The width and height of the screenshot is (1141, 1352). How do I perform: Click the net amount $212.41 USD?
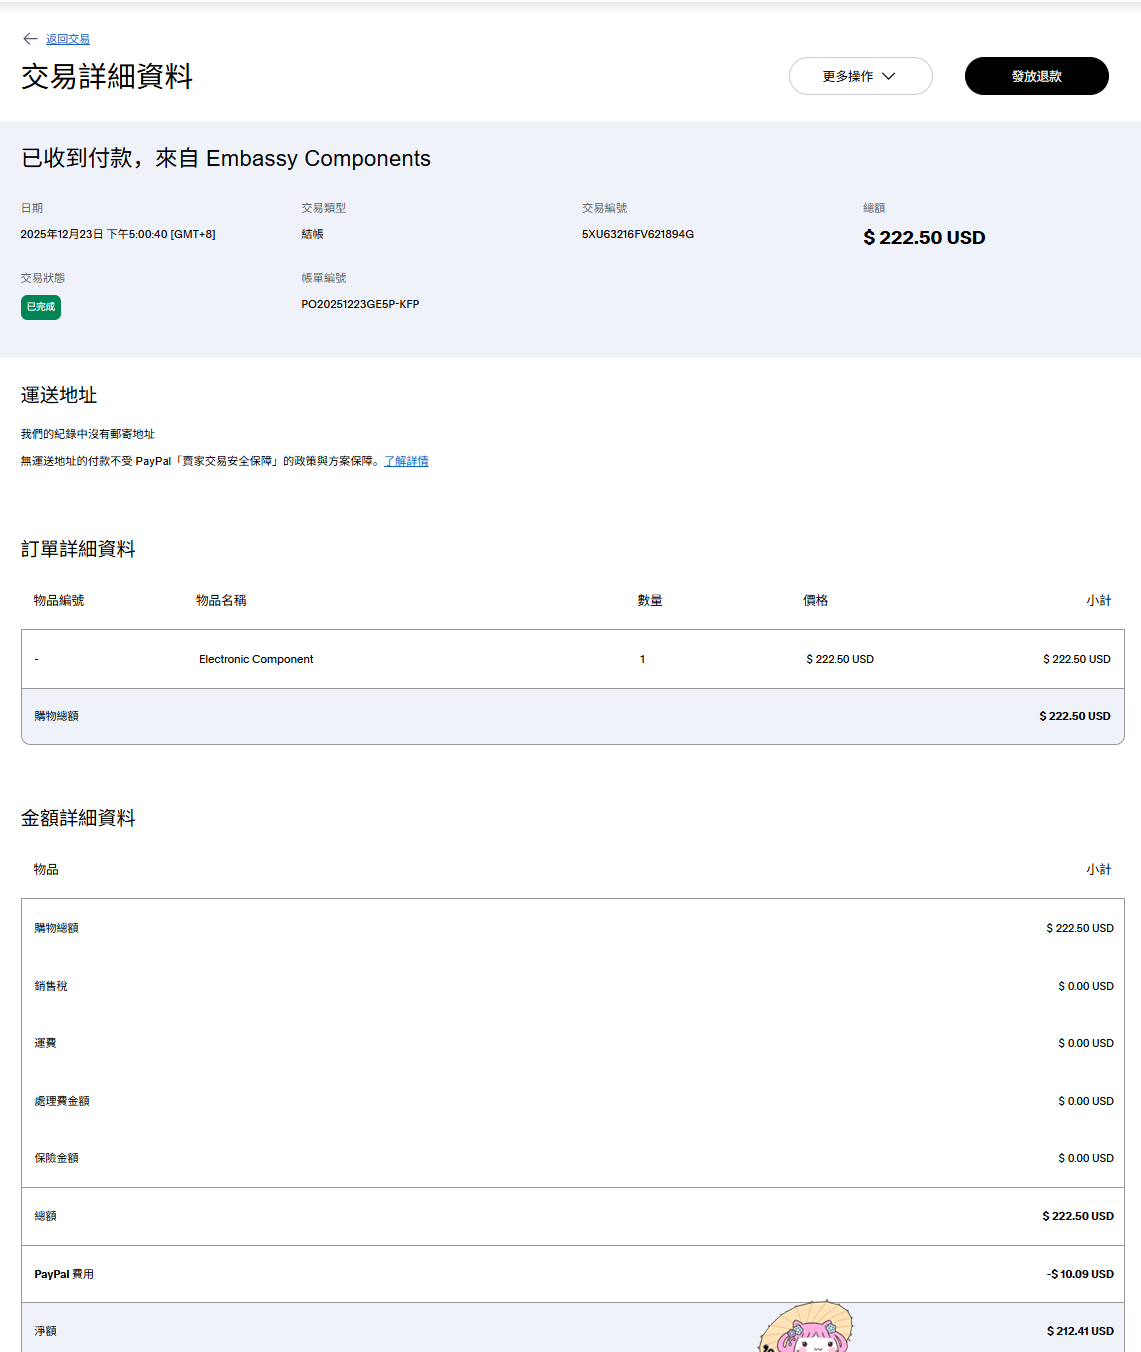coord(1080,1331)
